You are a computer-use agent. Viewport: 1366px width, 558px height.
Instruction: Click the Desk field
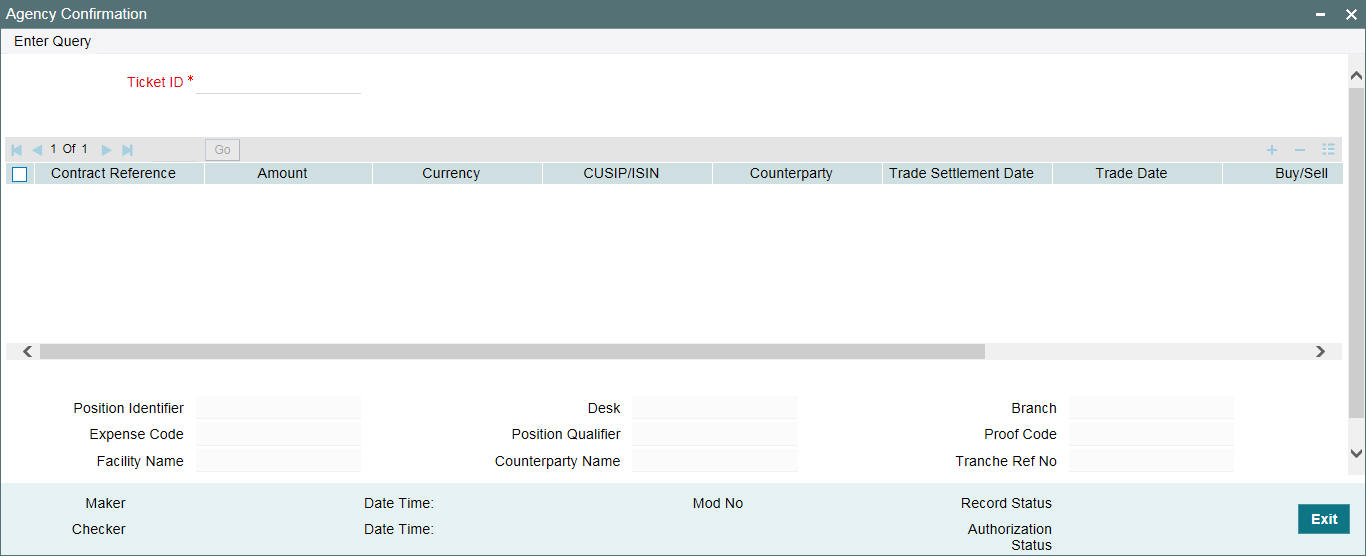tap(714, 407)
